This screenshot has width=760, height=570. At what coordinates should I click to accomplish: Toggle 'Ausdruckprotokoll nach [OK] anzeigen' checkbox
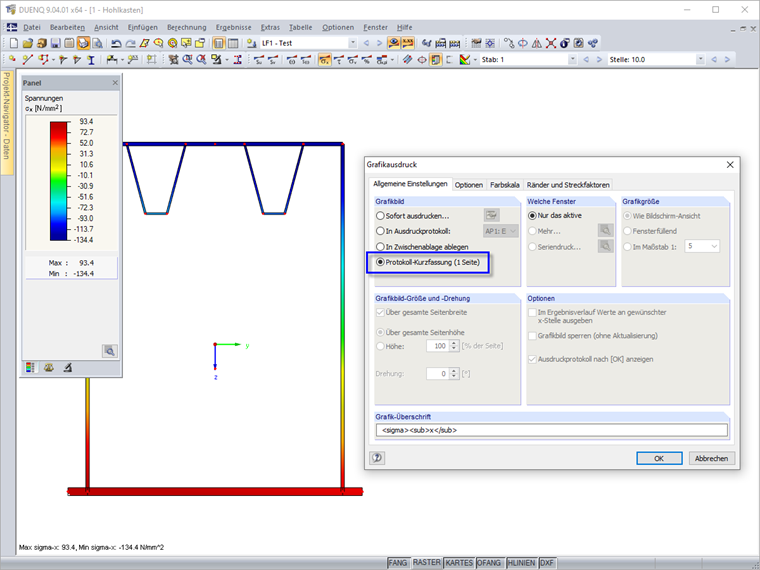tap(532, 359)
